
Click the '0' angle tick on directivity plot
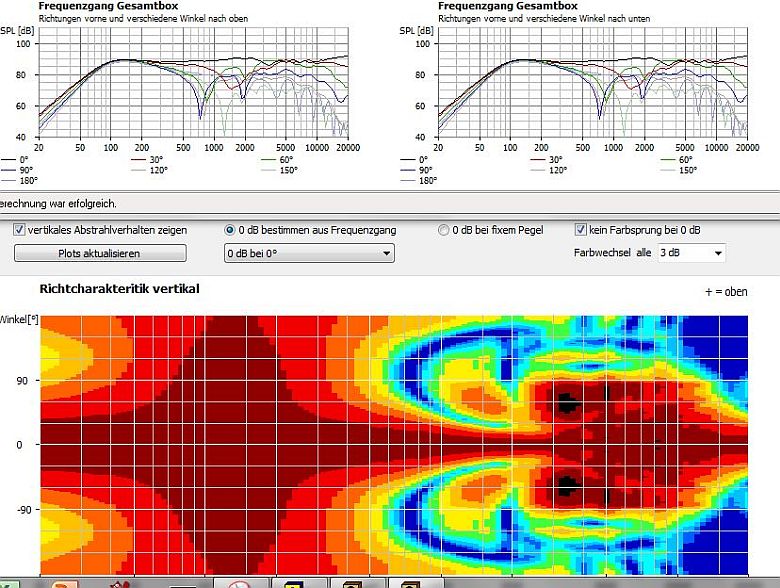(19, 445)
